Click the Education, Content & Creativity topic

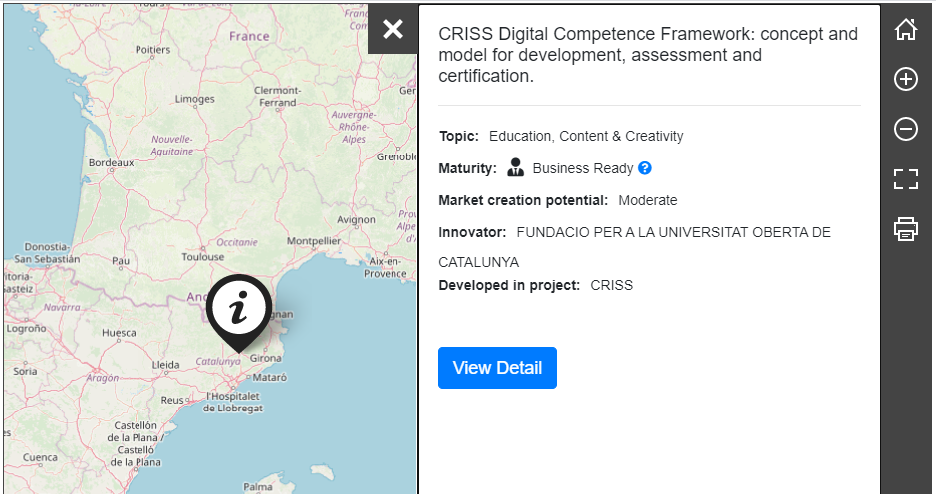(586, 136)
